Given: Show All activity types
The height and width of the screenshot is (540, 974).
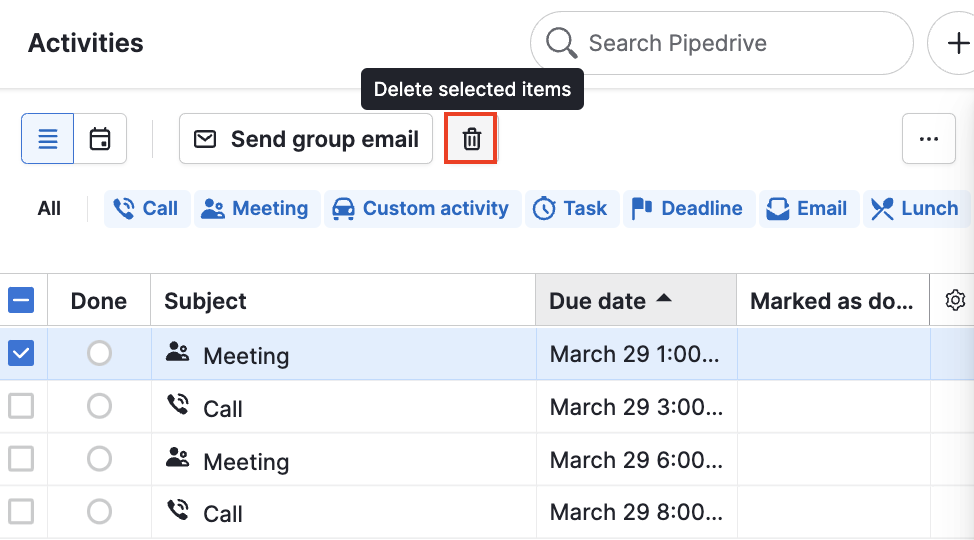Looking at the screenshot, I should point(49,209).
